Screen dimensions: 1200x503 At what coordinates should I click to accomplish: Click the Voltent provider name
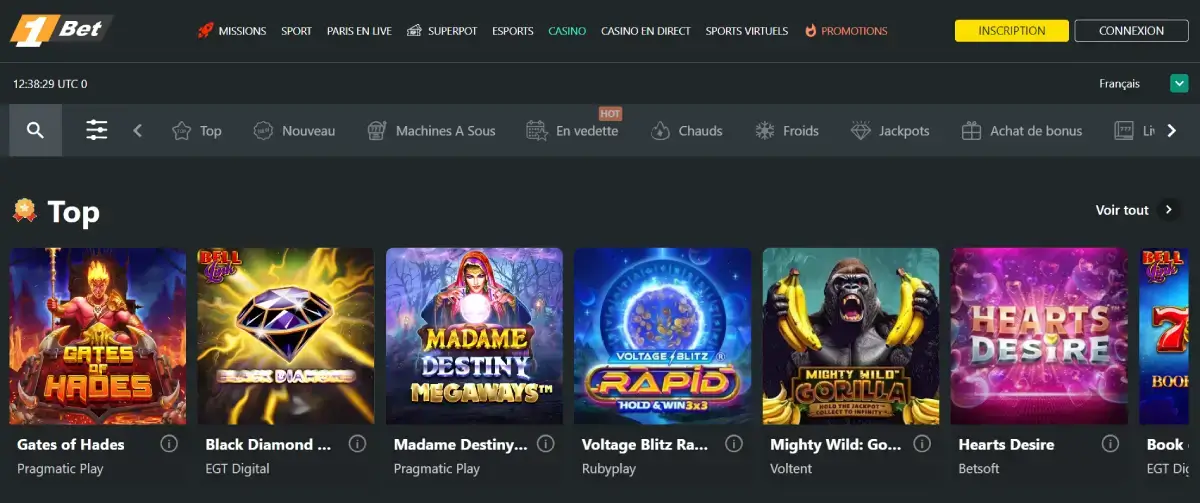[791, 468]
